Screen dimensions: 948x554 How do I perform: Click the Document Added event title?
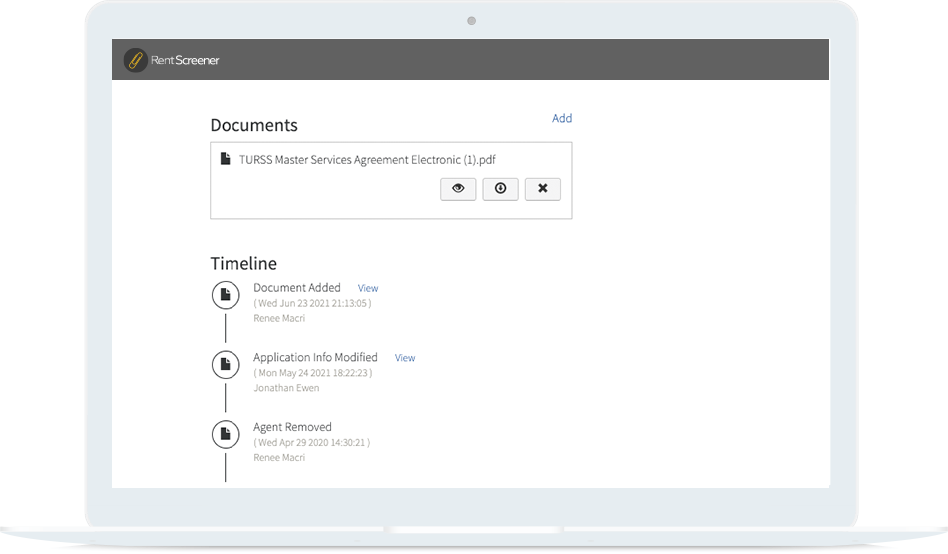(297, 288)
